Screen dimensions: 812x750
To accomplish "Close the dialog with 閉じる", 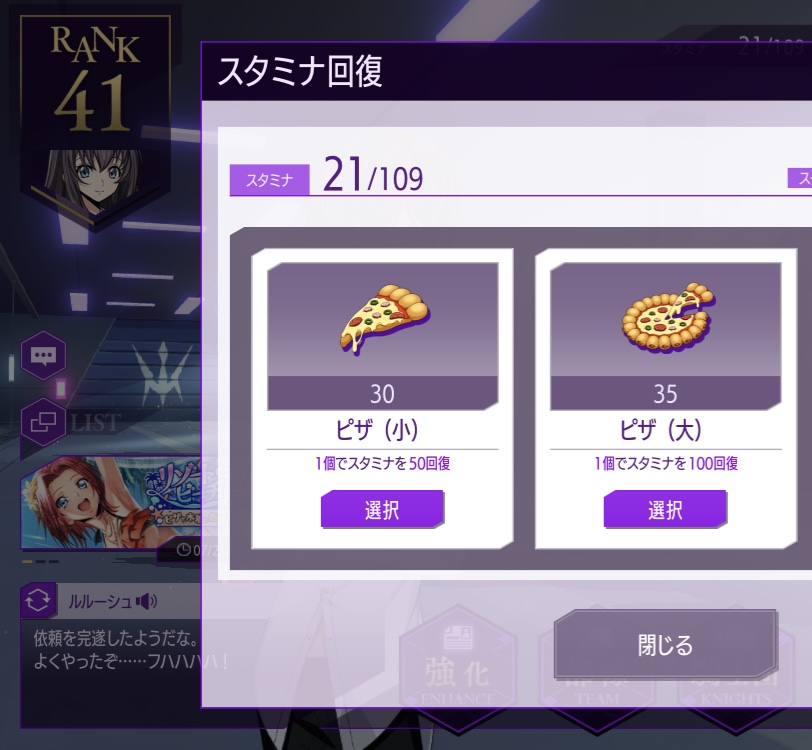I will [x=665, y=645].
